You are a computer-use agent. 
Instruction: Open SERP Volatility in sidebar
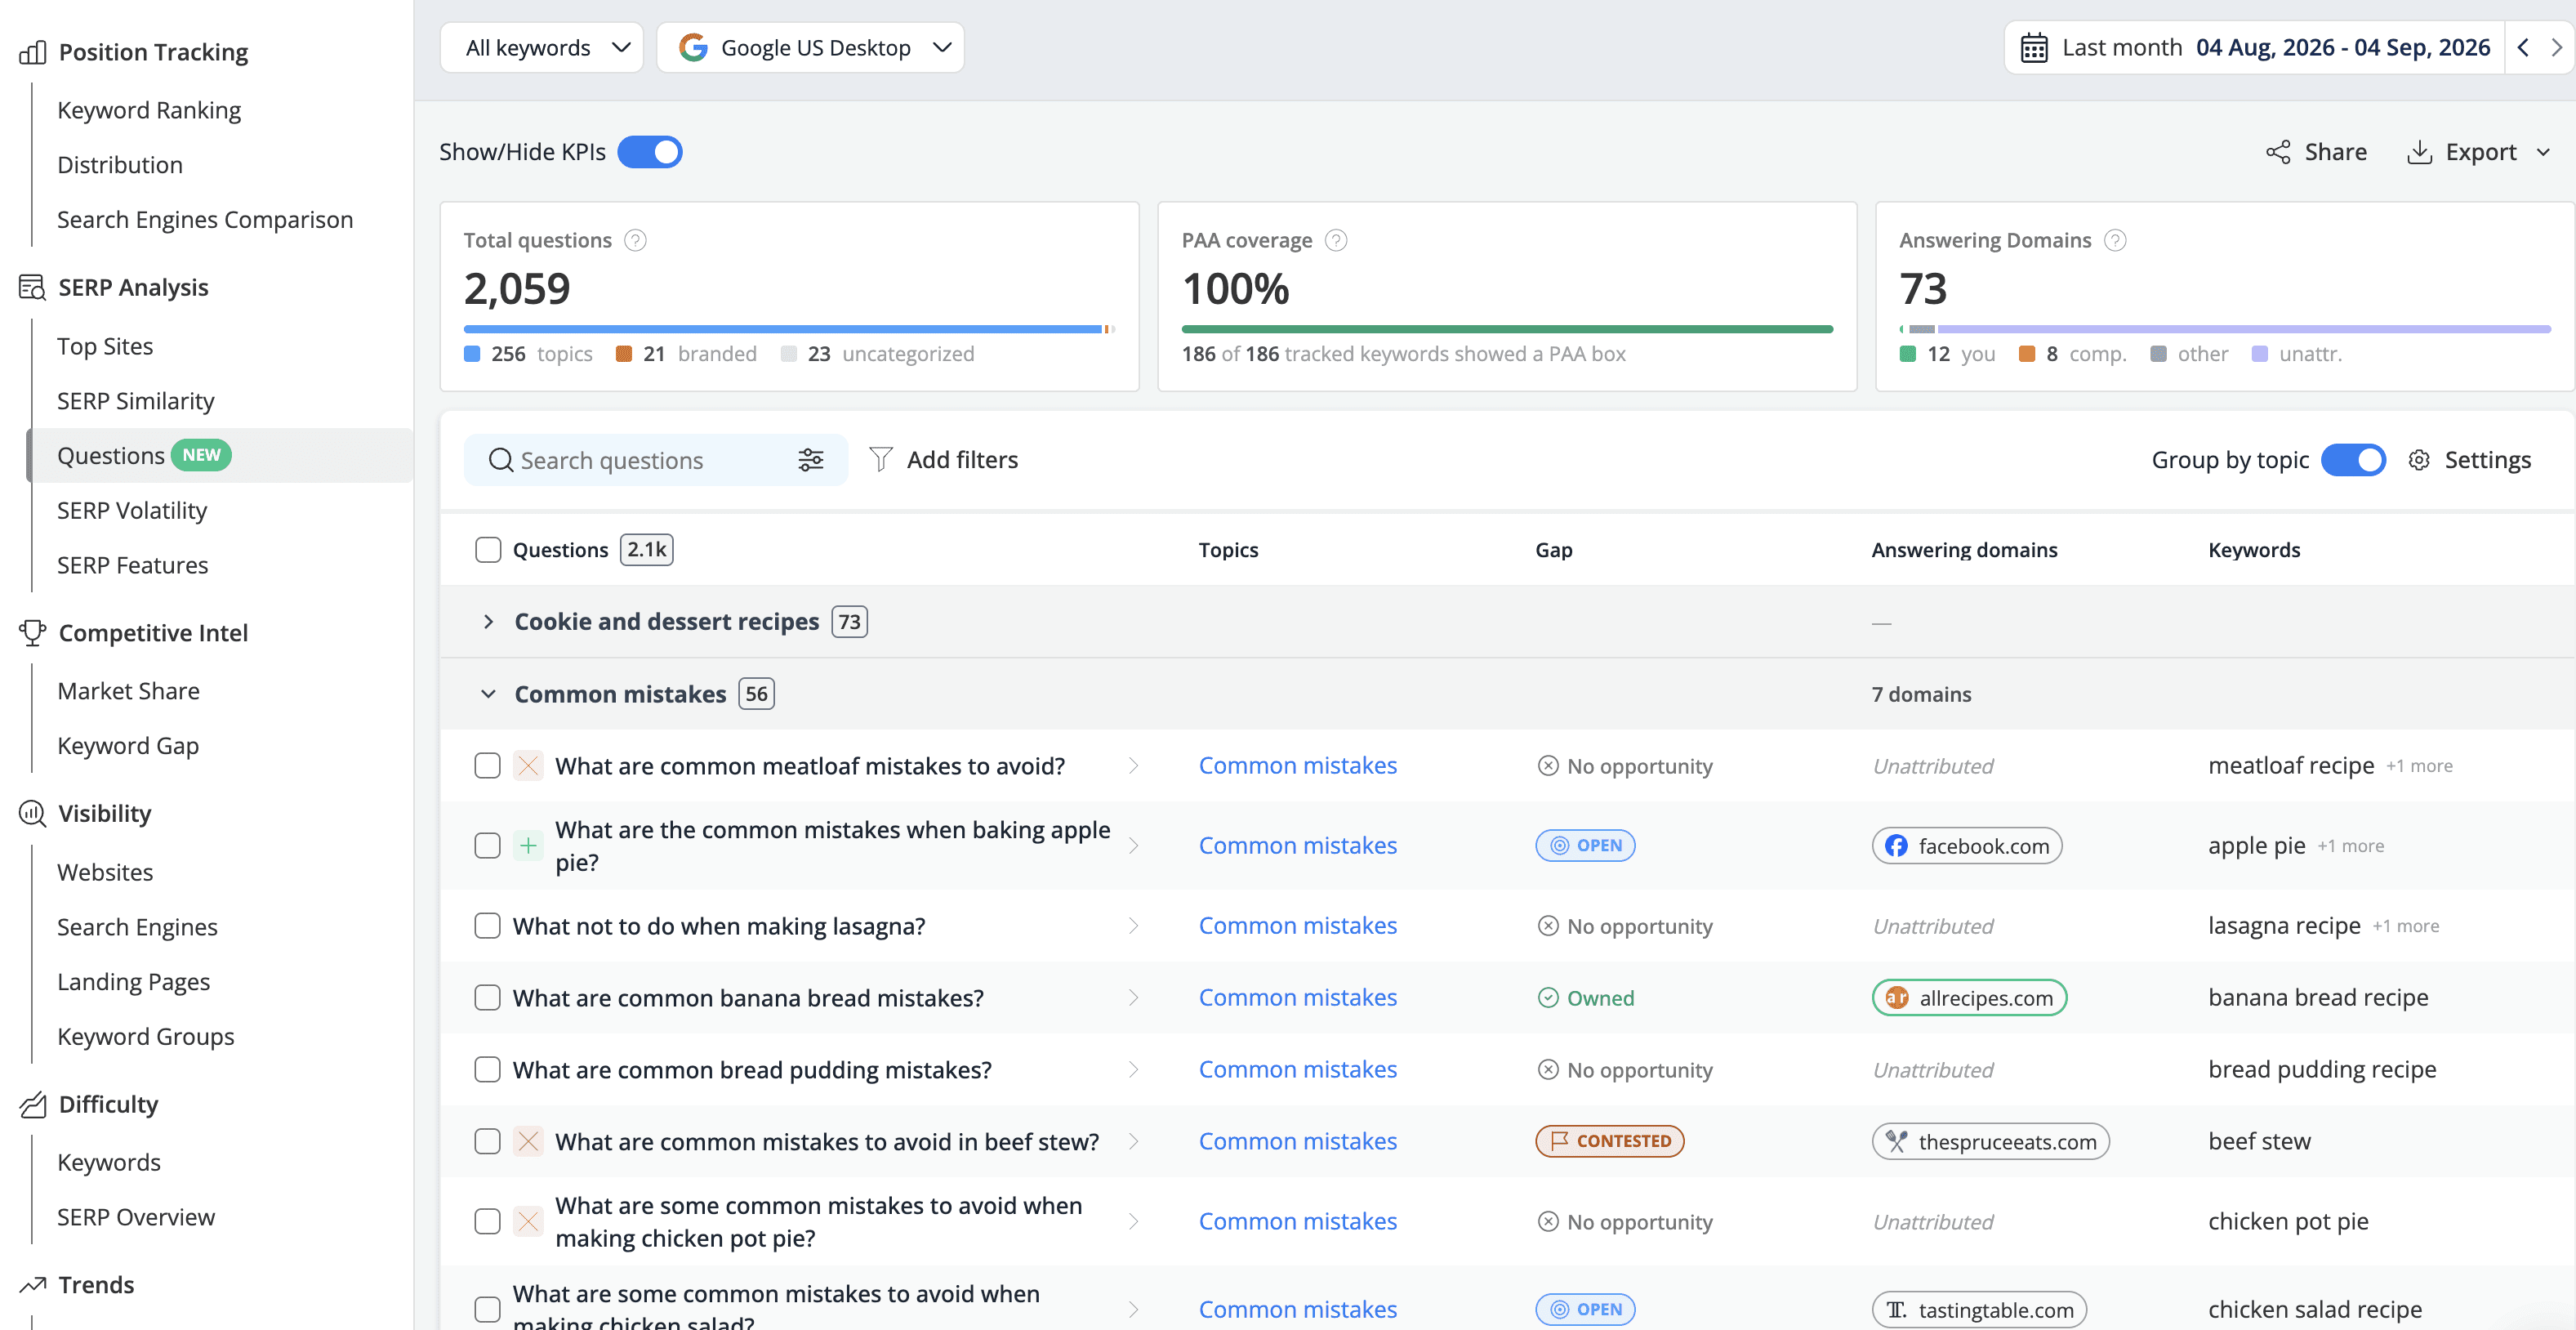point(132,510)
